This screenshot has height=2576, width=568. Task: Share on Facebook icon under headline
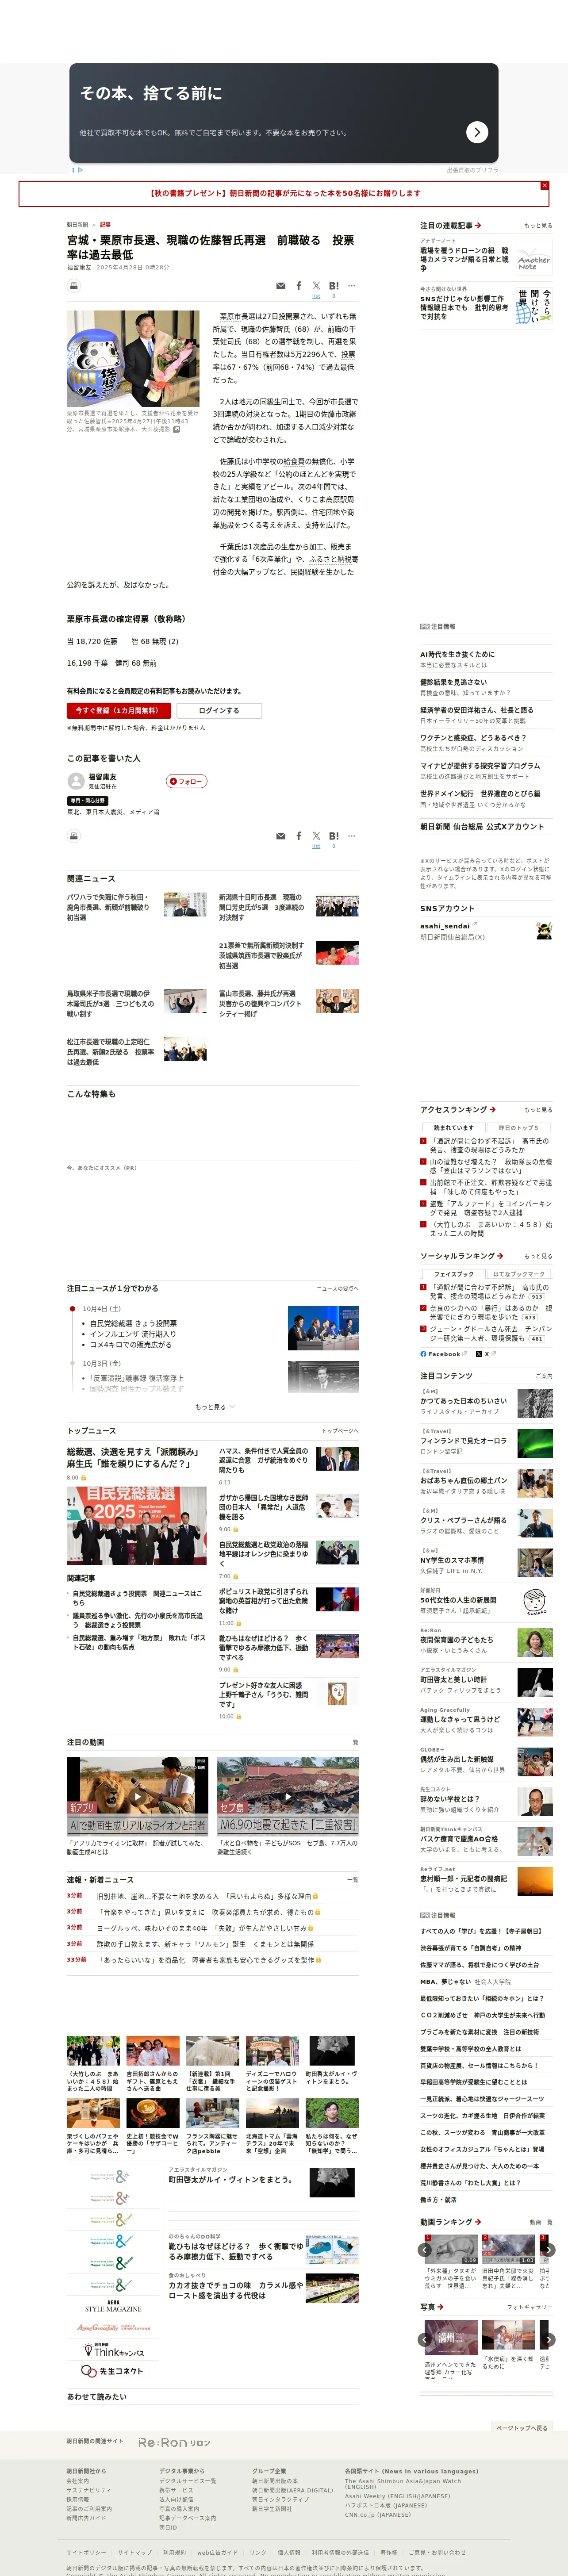[x=298, y=286]
